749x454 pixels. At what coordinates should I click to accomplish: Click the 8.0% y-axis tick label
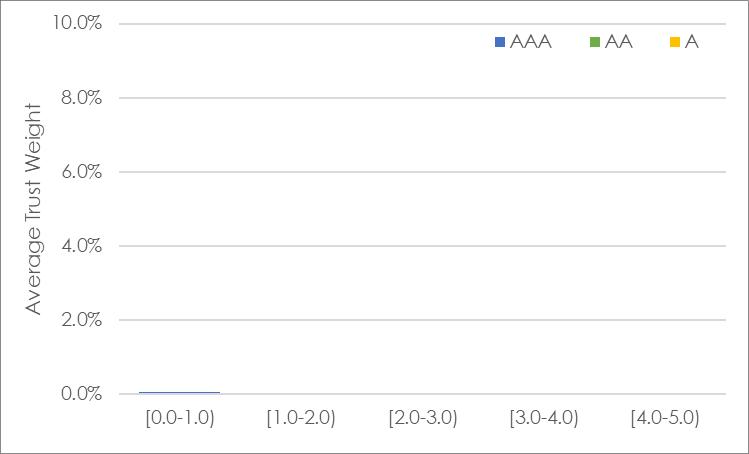coord(81,98)
